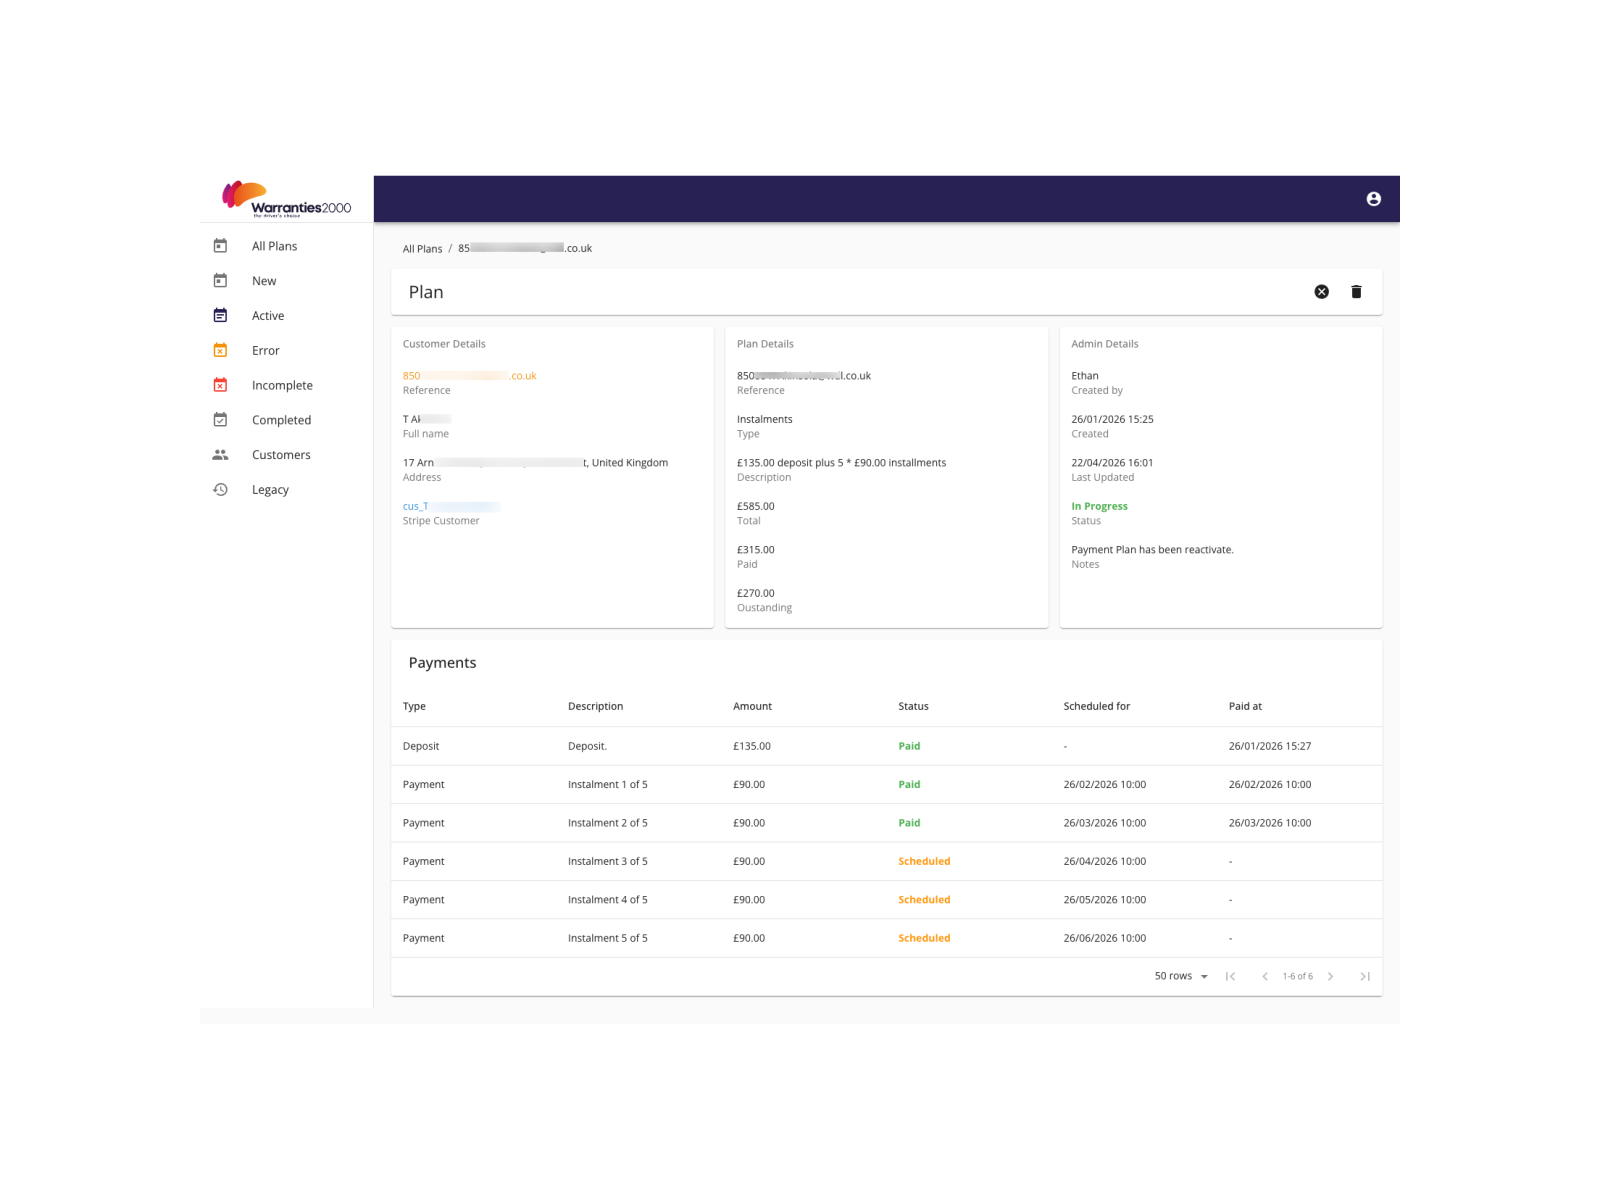Click the £585.00 total value
The width and height of the screenshot is (1600, 1200).
755,507
